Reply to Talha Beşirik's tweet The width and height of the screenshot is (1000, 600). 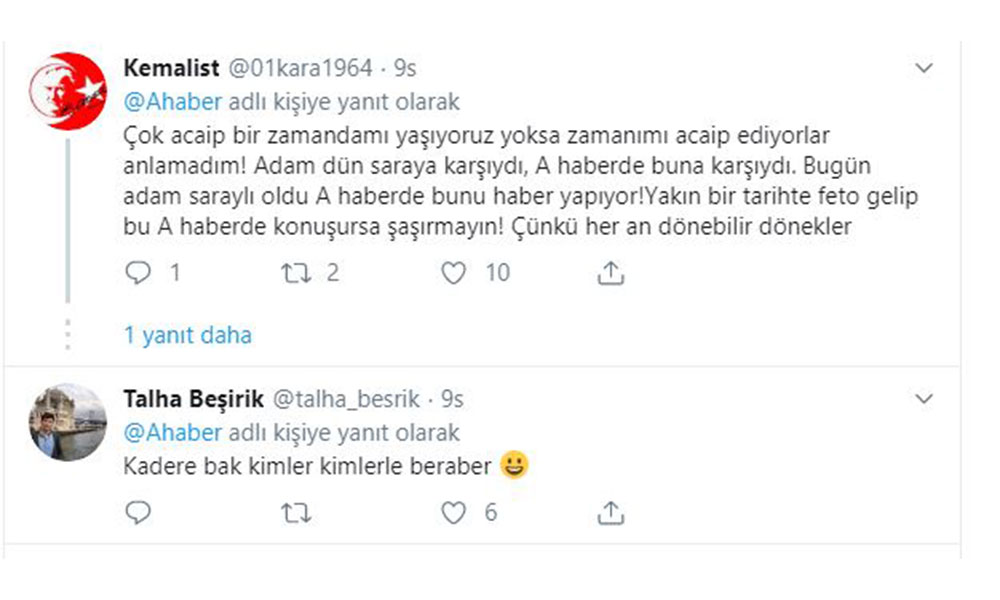tap(139, 513)
